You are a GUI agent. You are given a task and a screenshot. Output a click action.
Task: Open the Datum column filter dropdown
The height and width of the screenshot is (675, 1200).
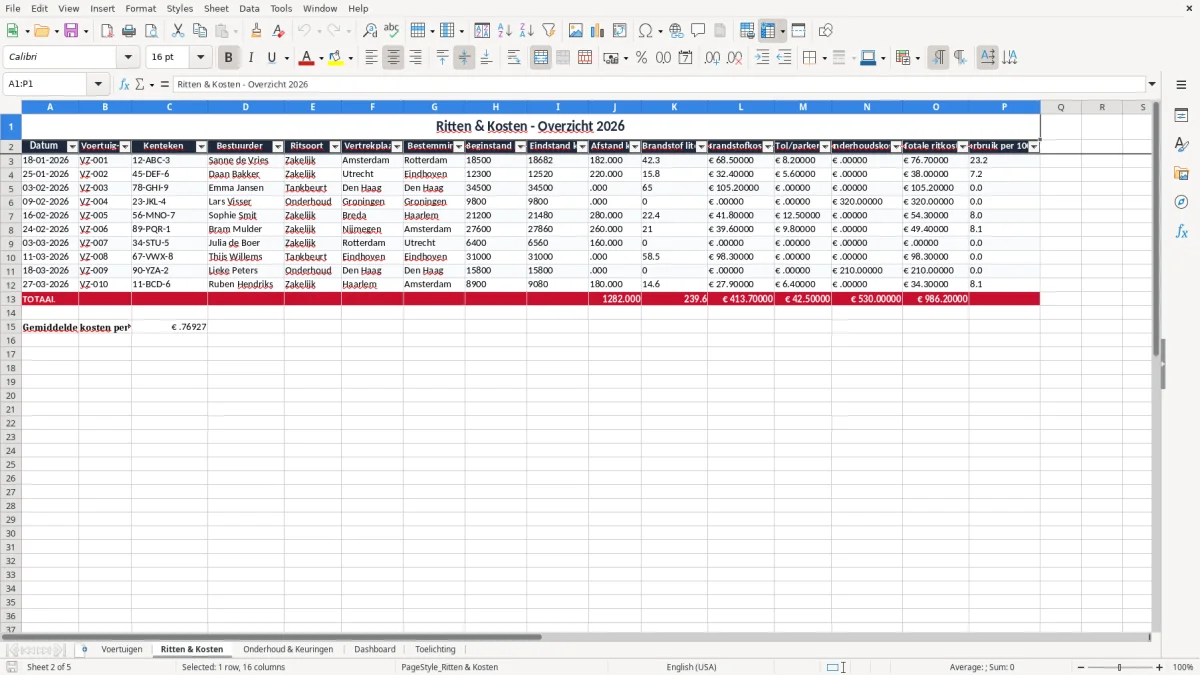click(x=72, y=147)
